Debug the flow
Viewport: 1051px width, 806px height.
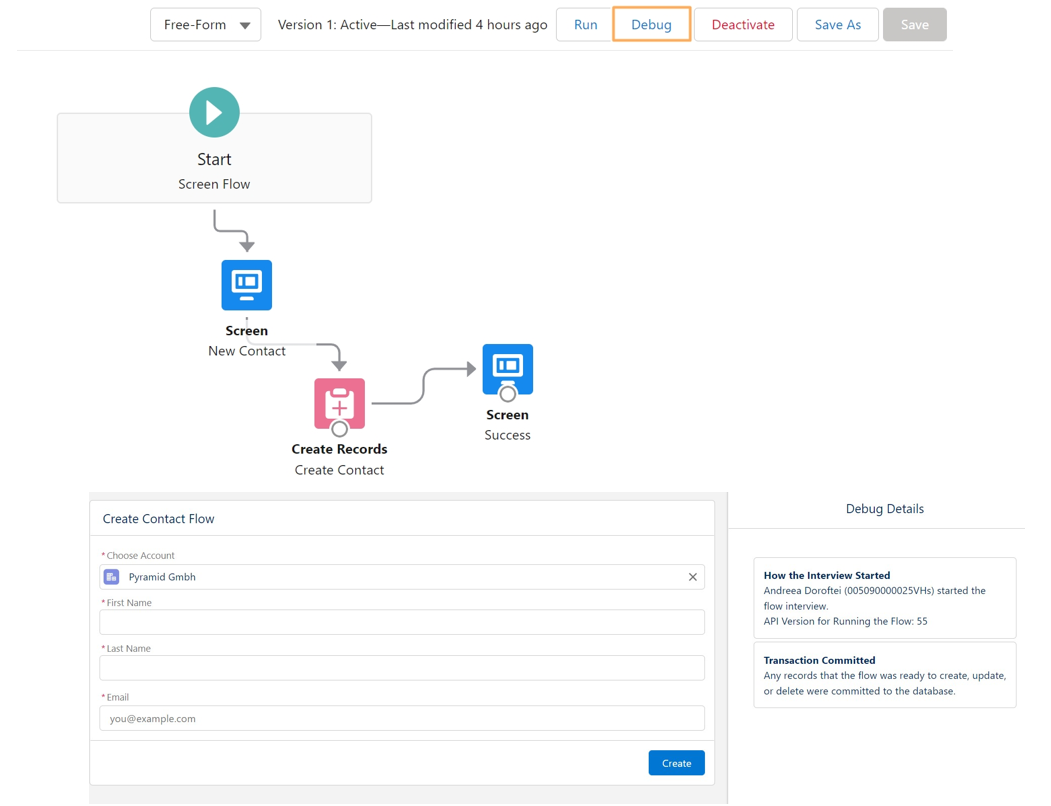pyautogui.click(x=651, y=24)
